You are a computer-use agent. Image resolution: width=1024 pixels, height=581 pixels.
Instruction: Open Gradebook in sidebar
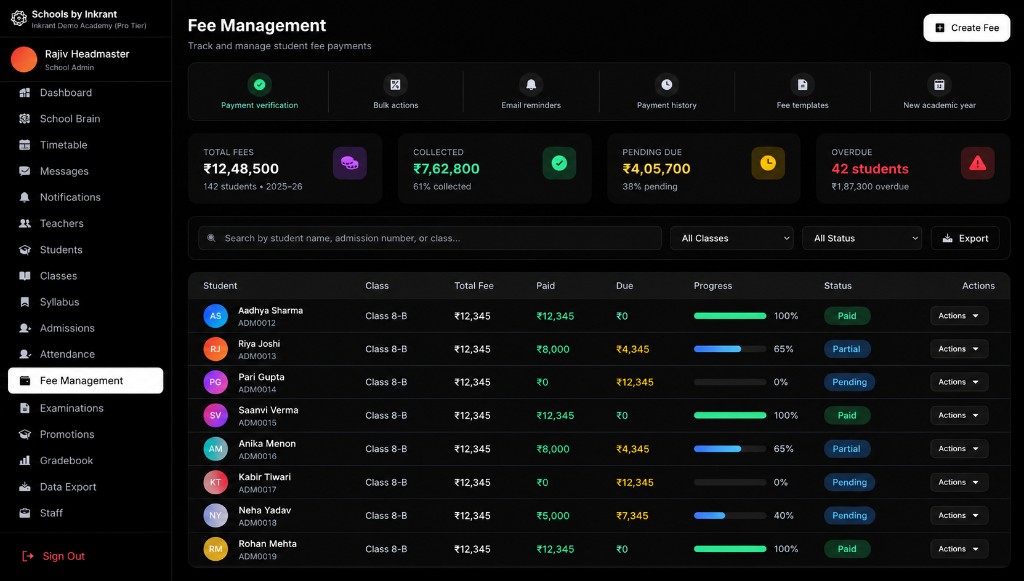(x=86, y=460)
